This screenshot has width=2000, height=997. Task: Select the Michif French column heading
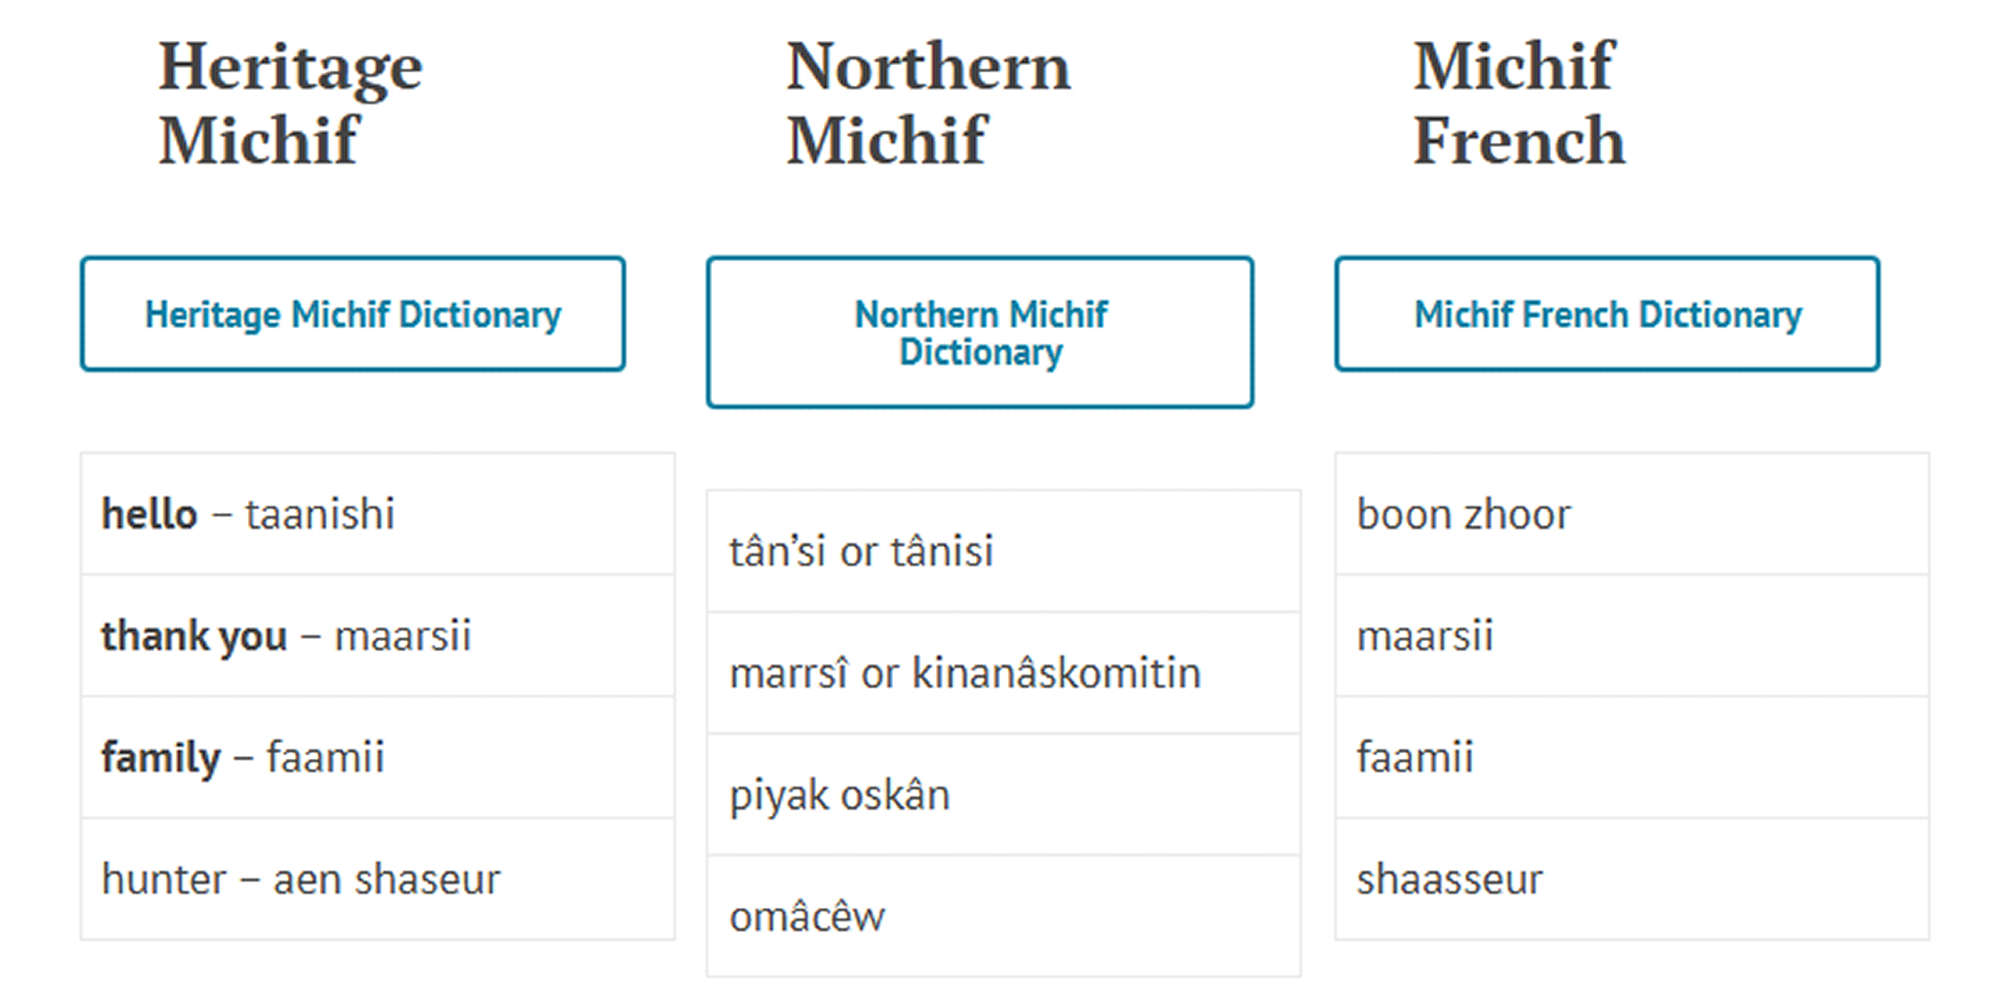click(1518, 102)
